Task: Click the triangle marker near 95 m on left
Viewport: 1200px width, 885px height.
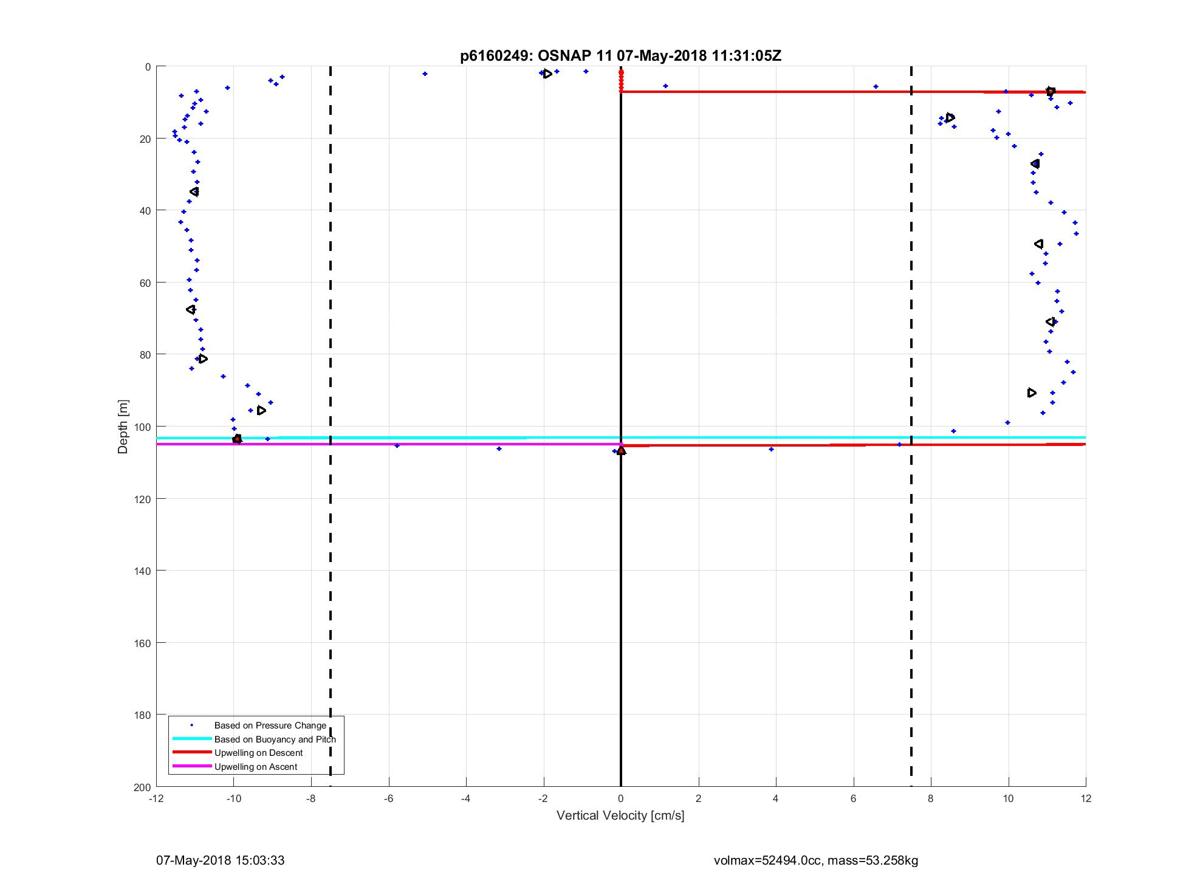Action: (261, 410)
